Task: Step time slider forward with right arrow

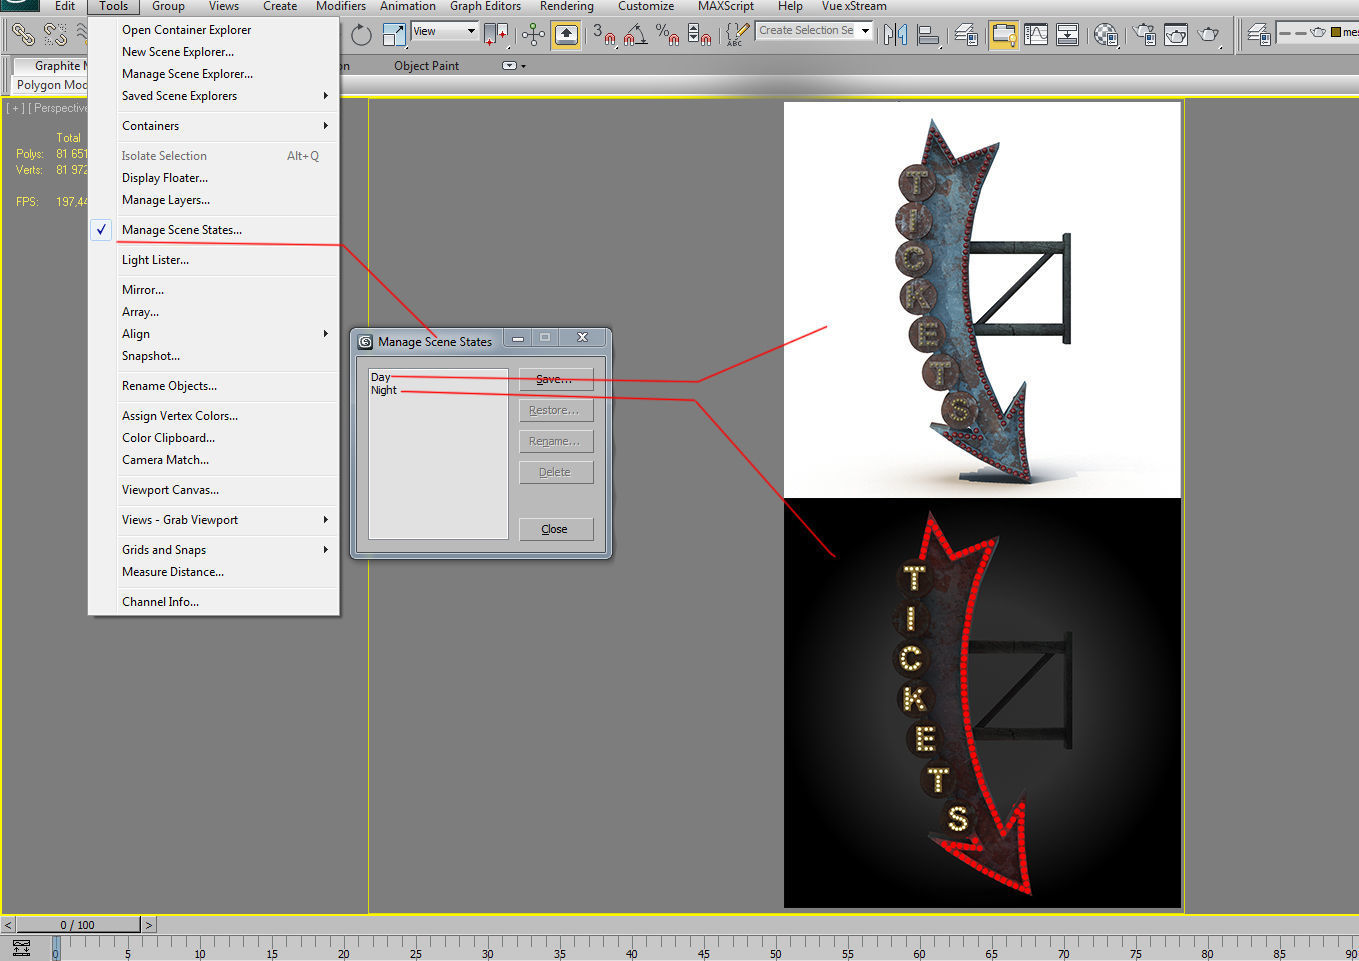Action: pos(149,925)
